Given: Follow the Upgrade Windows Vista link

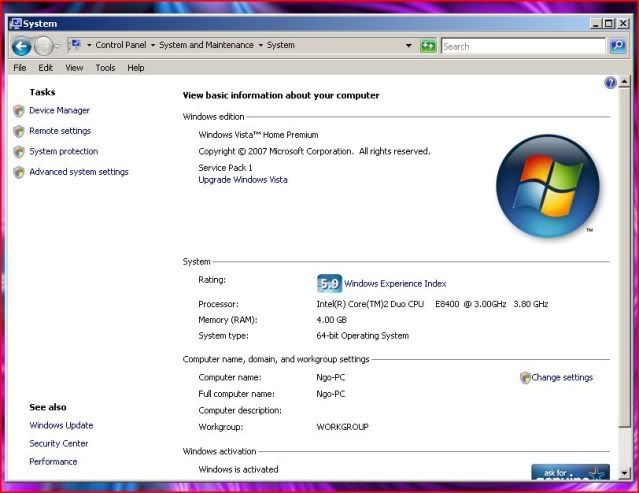Looking at the screenshot, I should 243,180.
